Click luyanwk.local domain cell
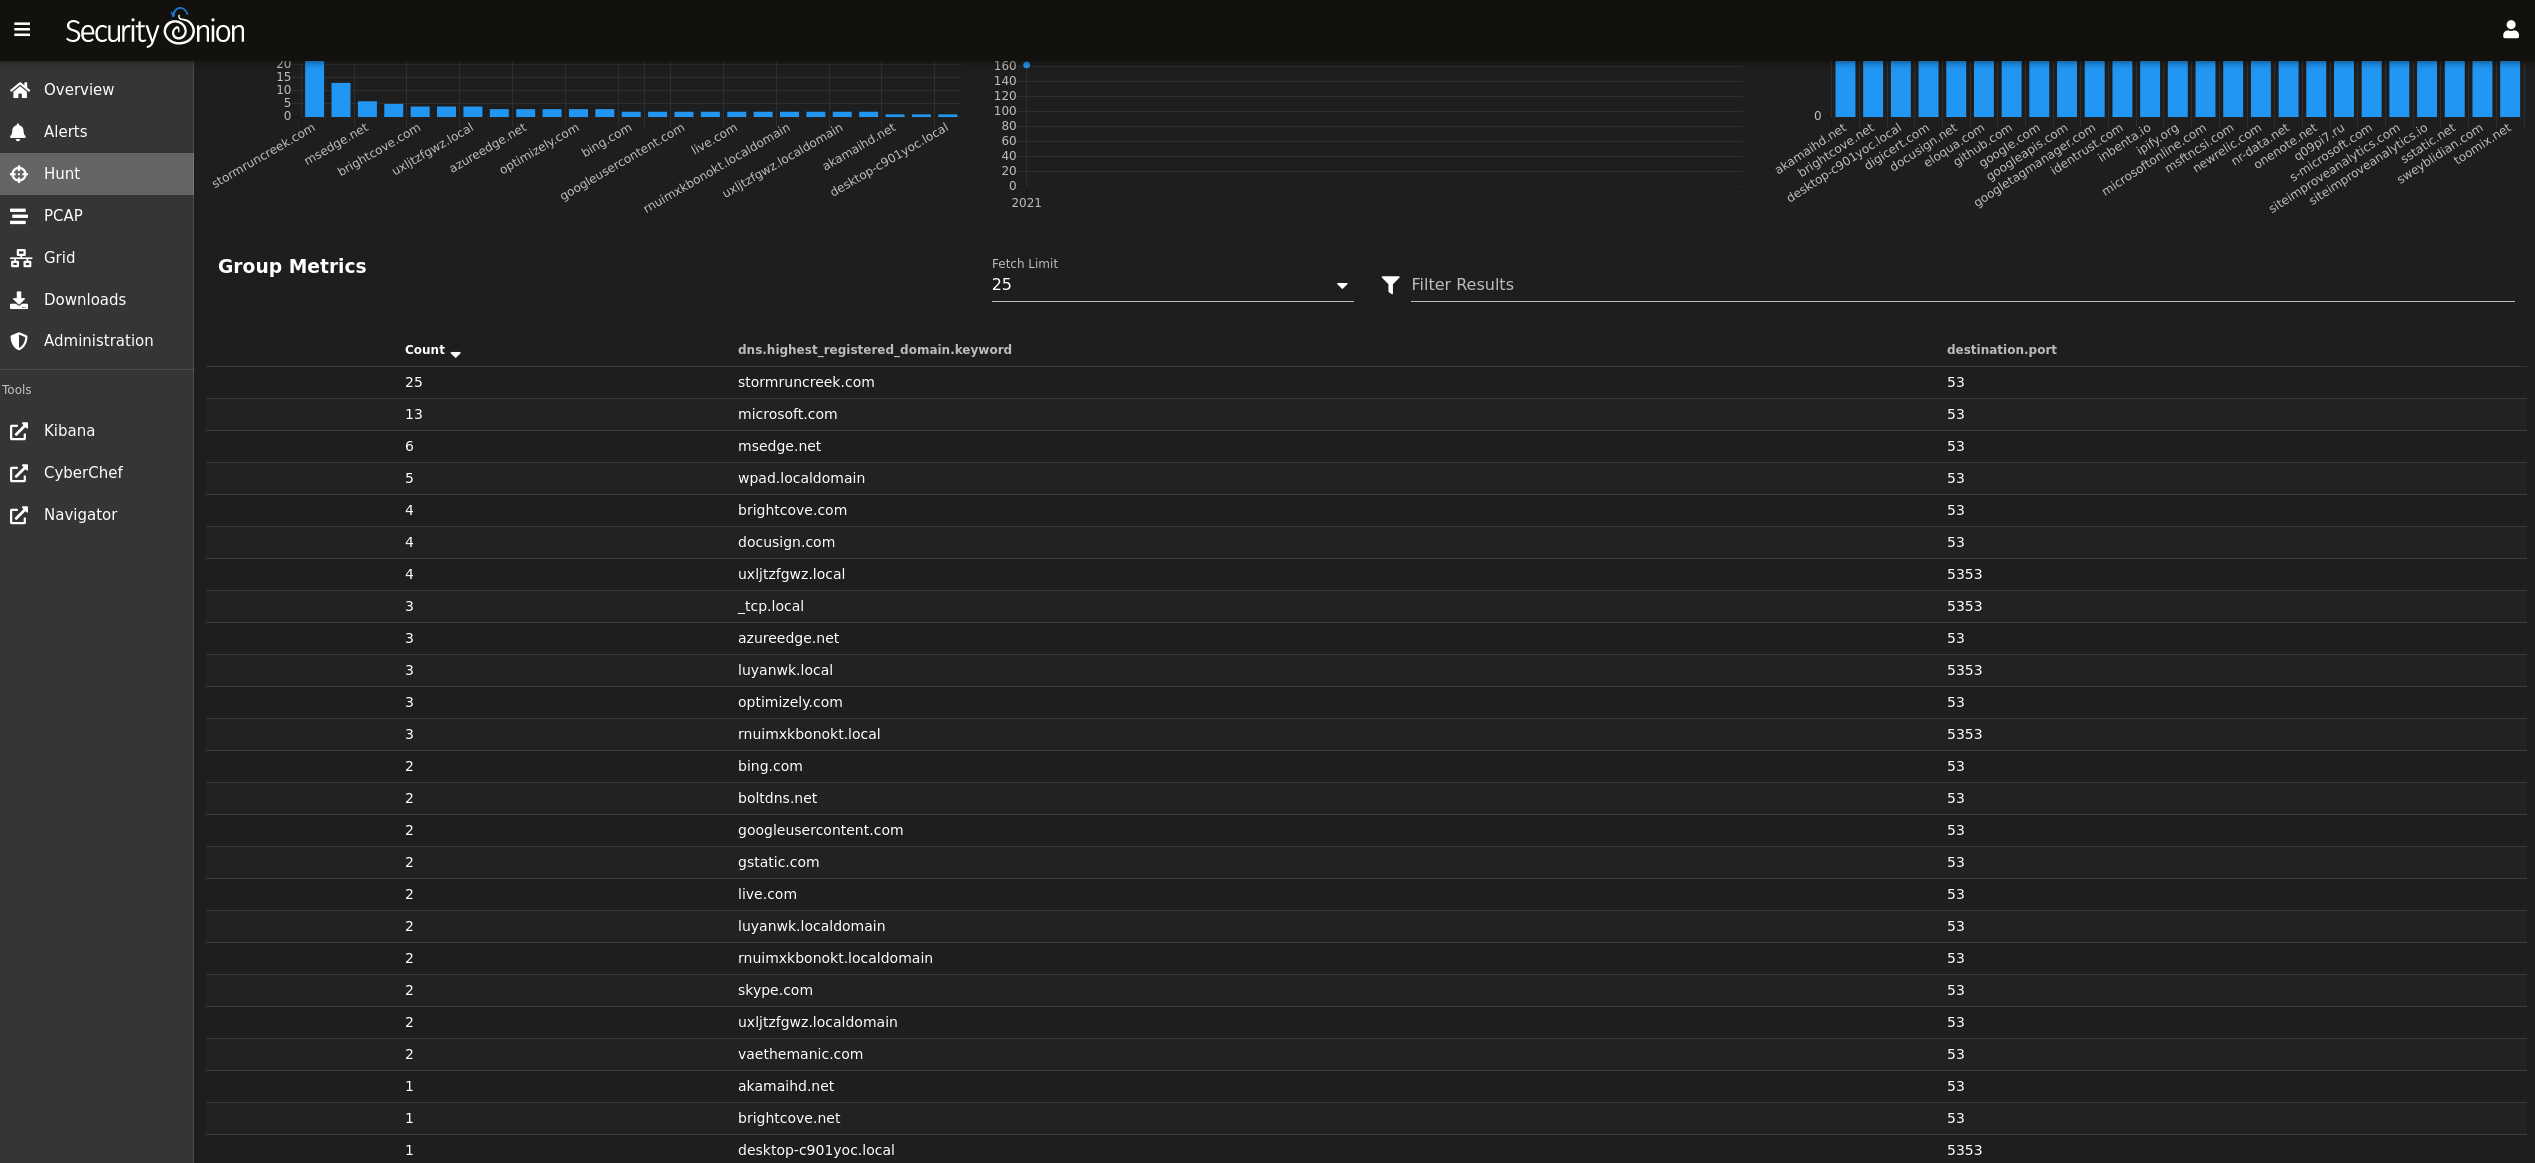The height and width of the screenshot is (1163, 2535). coord(785,670)
